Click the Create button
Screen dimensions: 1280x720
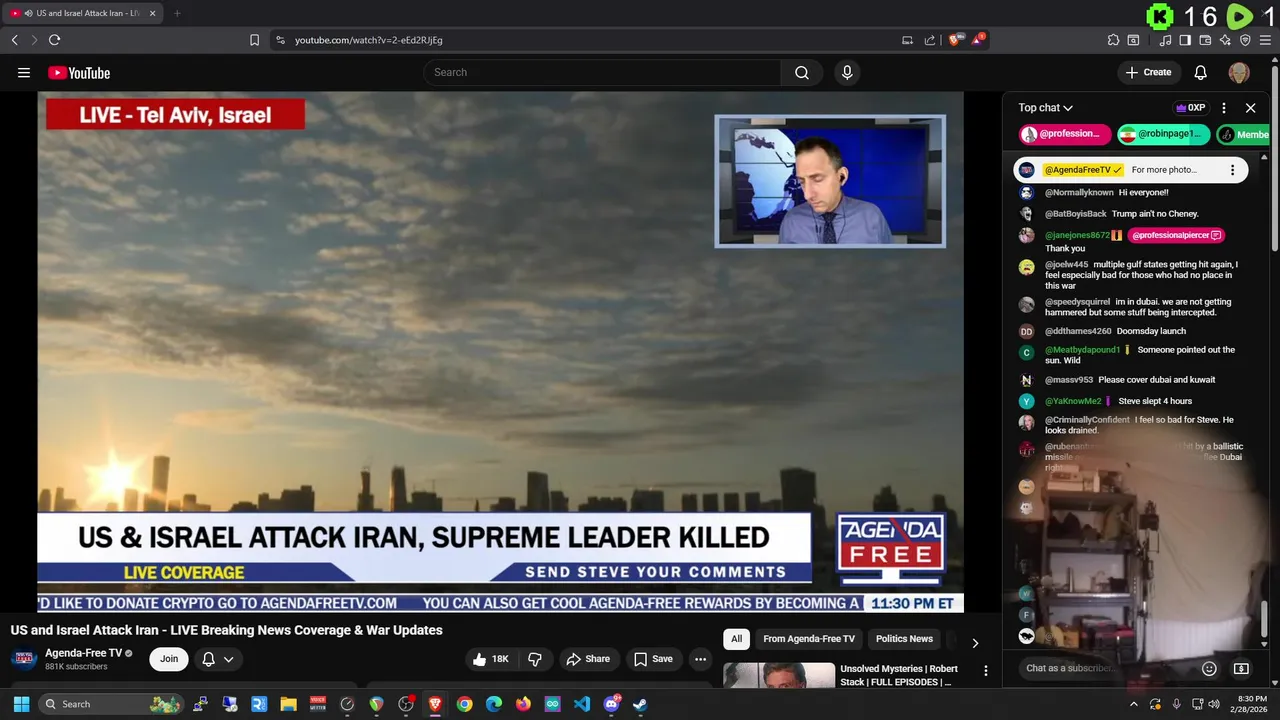tap(1148, 72)
